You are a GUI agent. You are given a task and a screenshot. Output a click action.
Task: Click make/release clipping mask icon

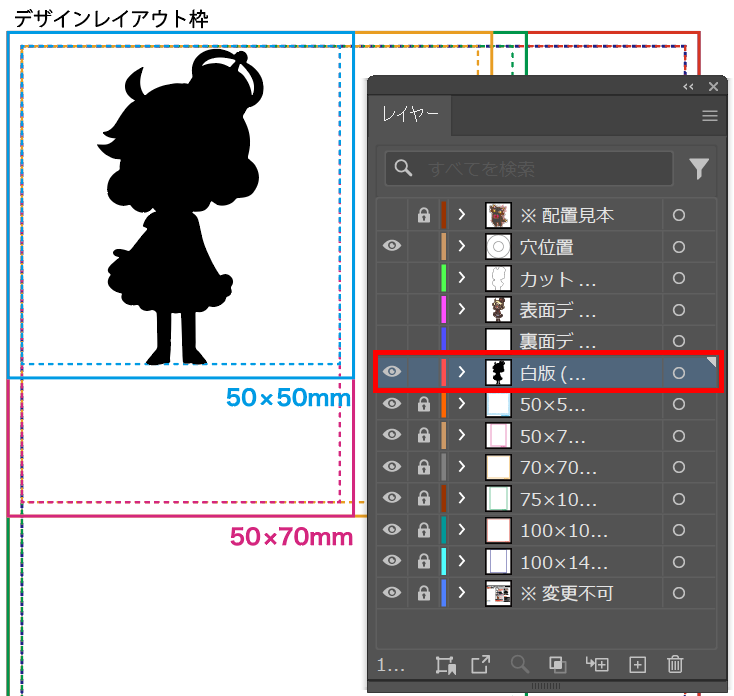click(x=557, y=664)
